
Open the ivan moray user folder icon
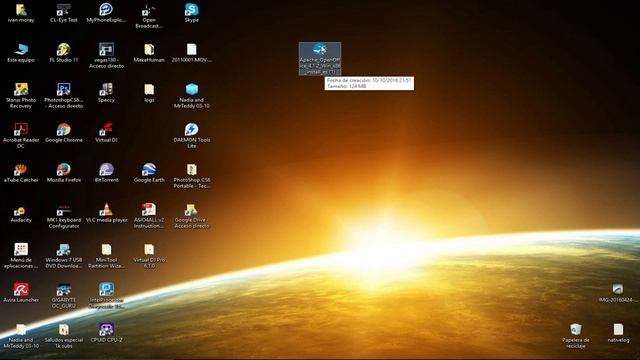(21, 10)
